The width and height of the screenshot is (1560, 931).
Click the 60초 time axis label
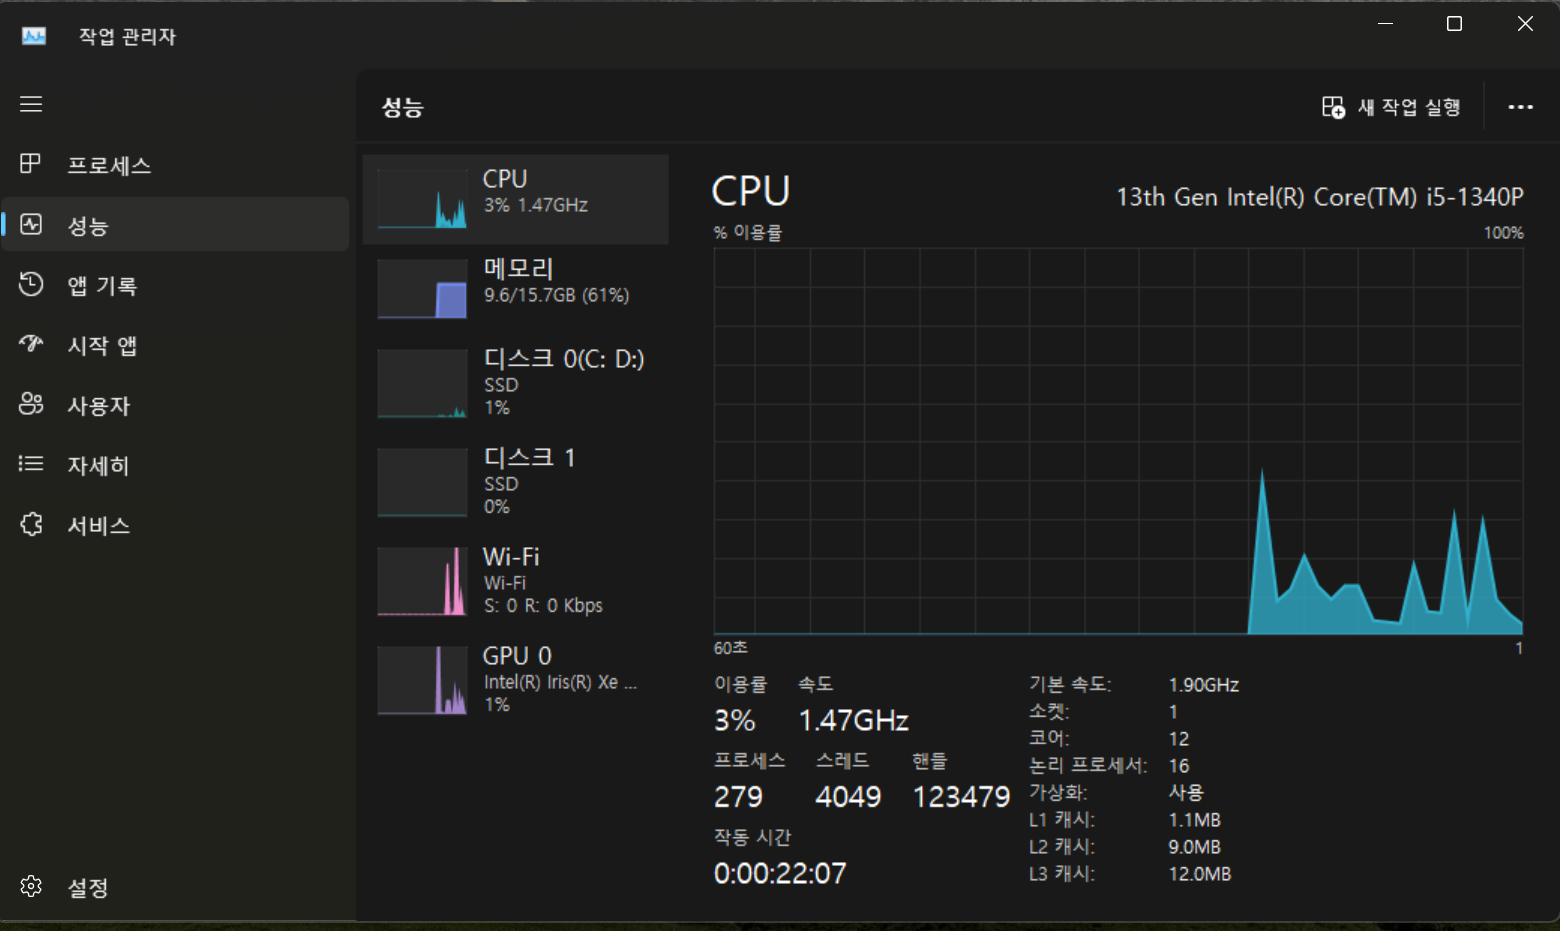[730, 648]
